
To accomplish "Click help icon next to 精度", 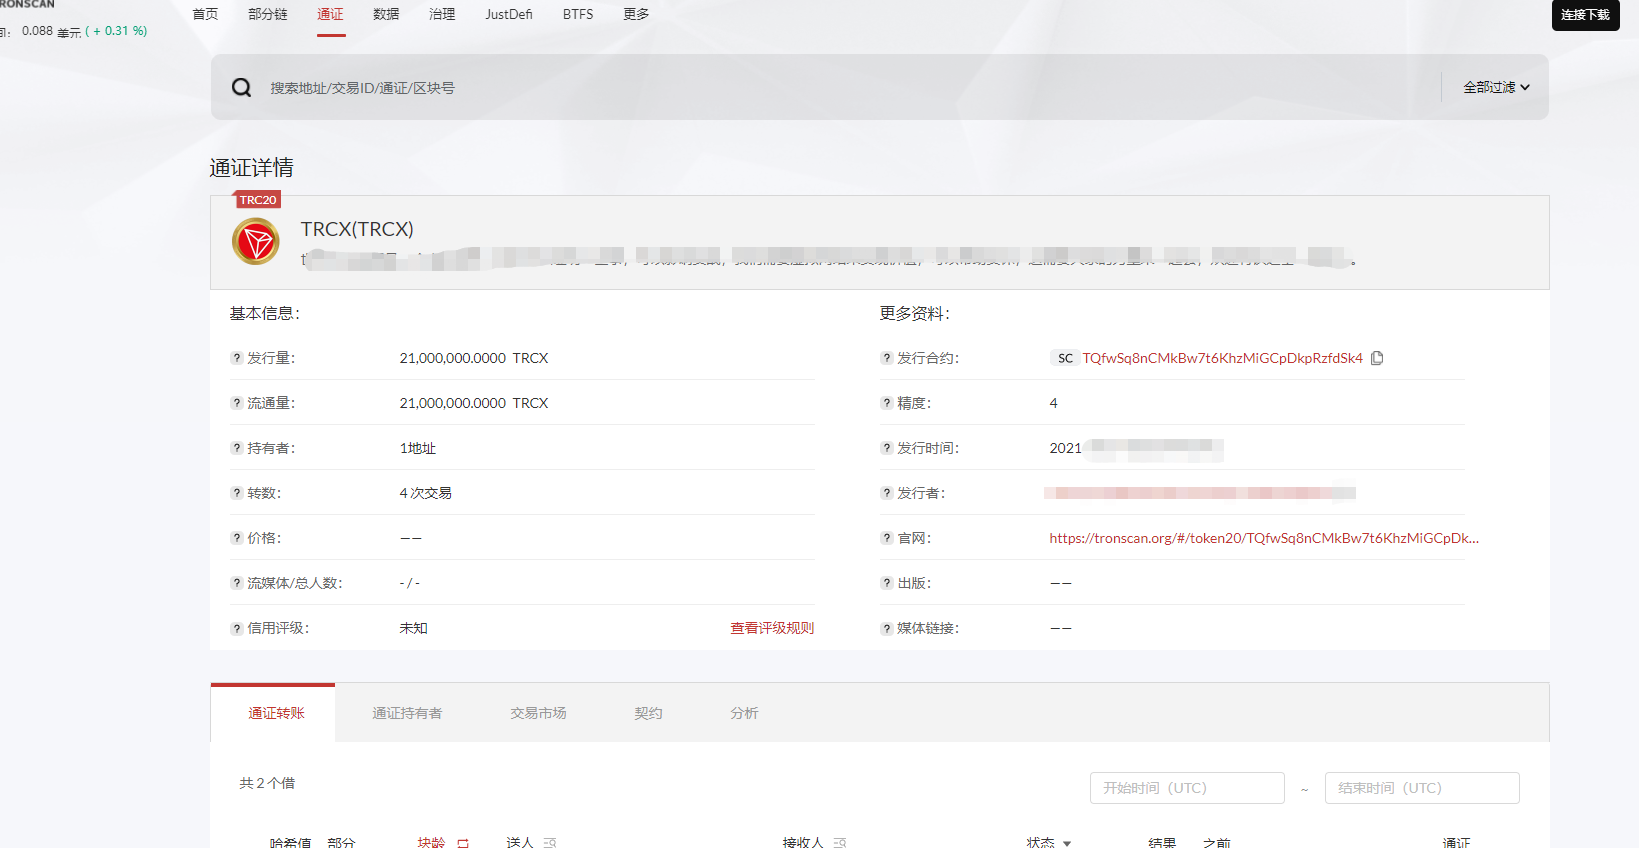I will tap(887, 403).
